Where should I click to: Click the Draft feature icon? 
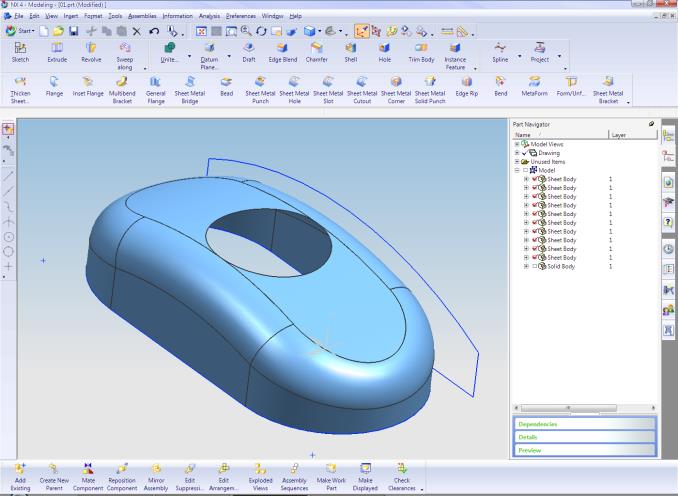pos(249,52)
